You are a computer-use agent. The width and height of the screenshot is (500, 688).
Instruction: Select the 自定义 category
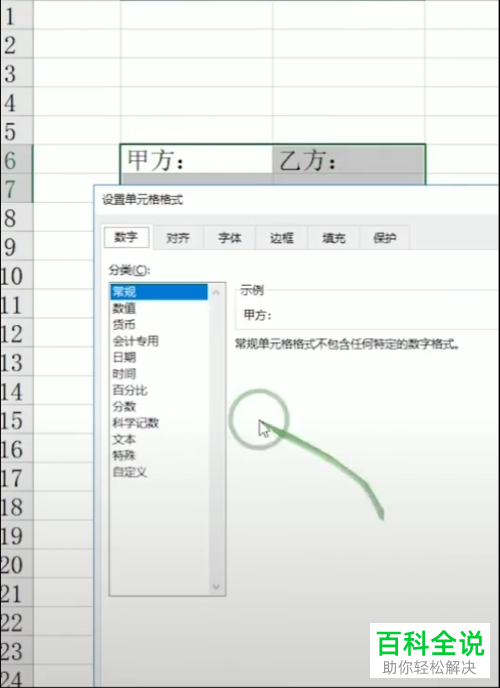[159, 472]
